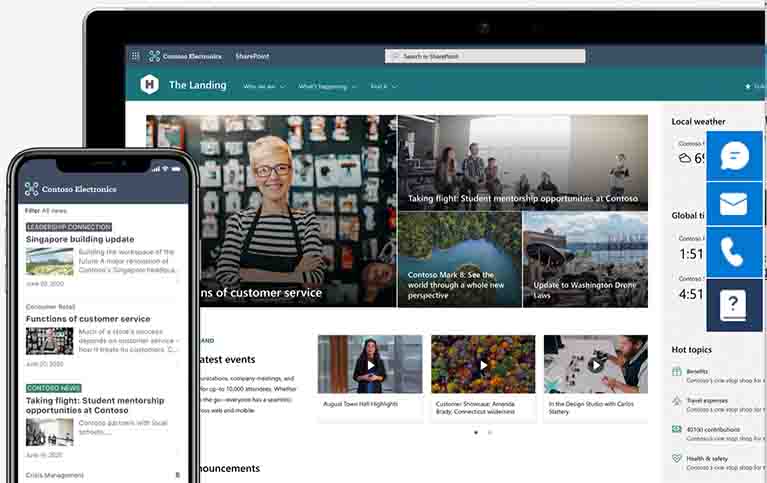This screenshot has width=767, height=483.
Task: Open the app launcher waffle icon
Action: point(135,56)
